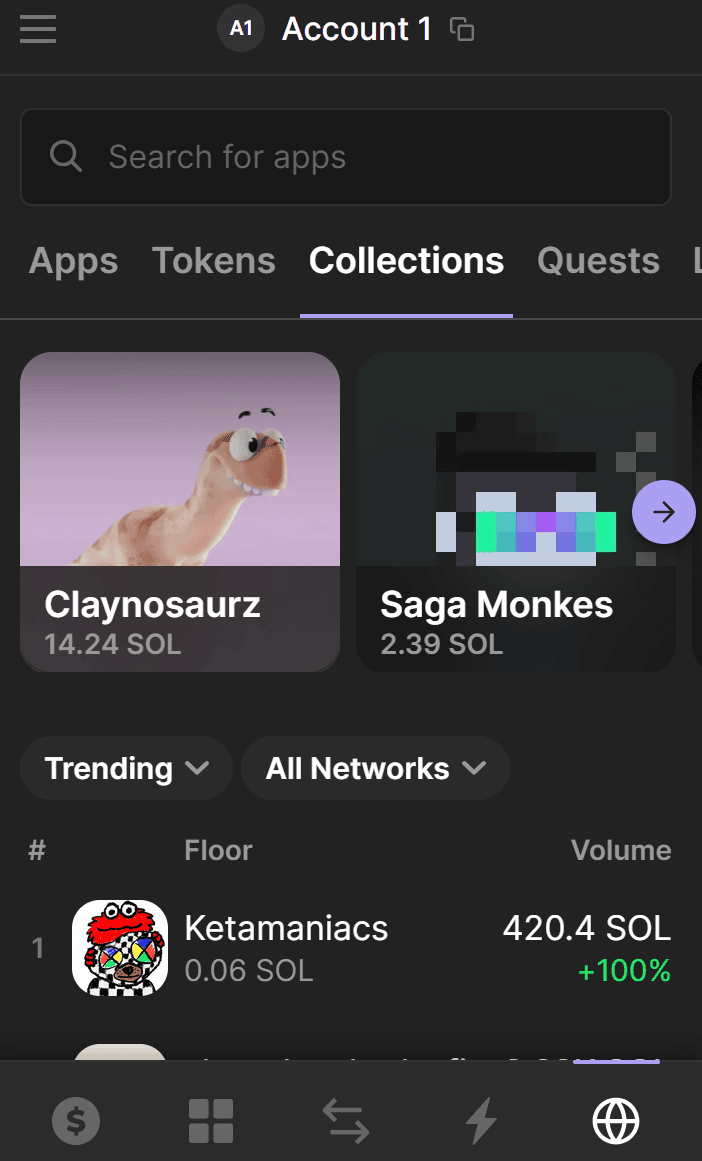Open the Claynosaurz collection card
Image resolution: width=702 pixels, height=1161 pixels.
point(180,511)
